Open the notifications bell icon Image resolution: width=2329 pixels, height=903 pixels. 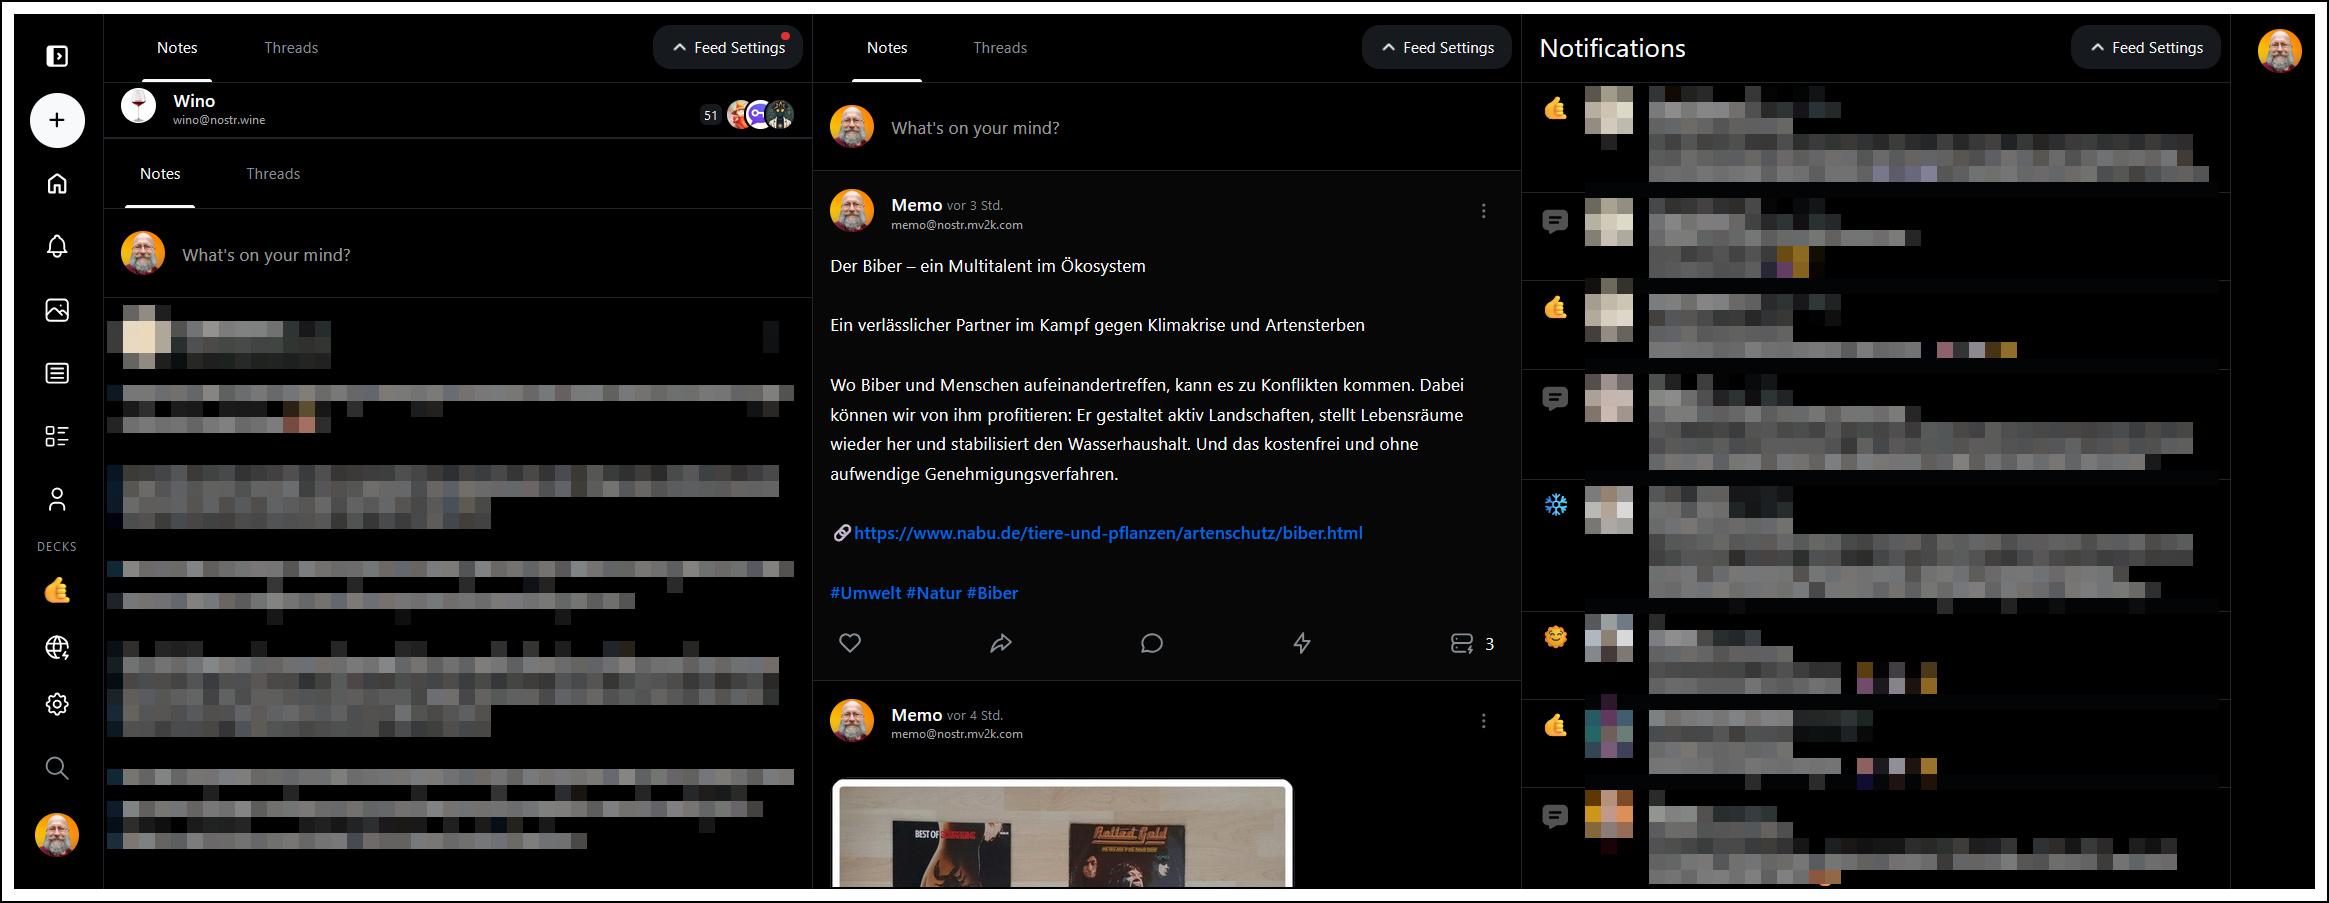click(57, 245)
